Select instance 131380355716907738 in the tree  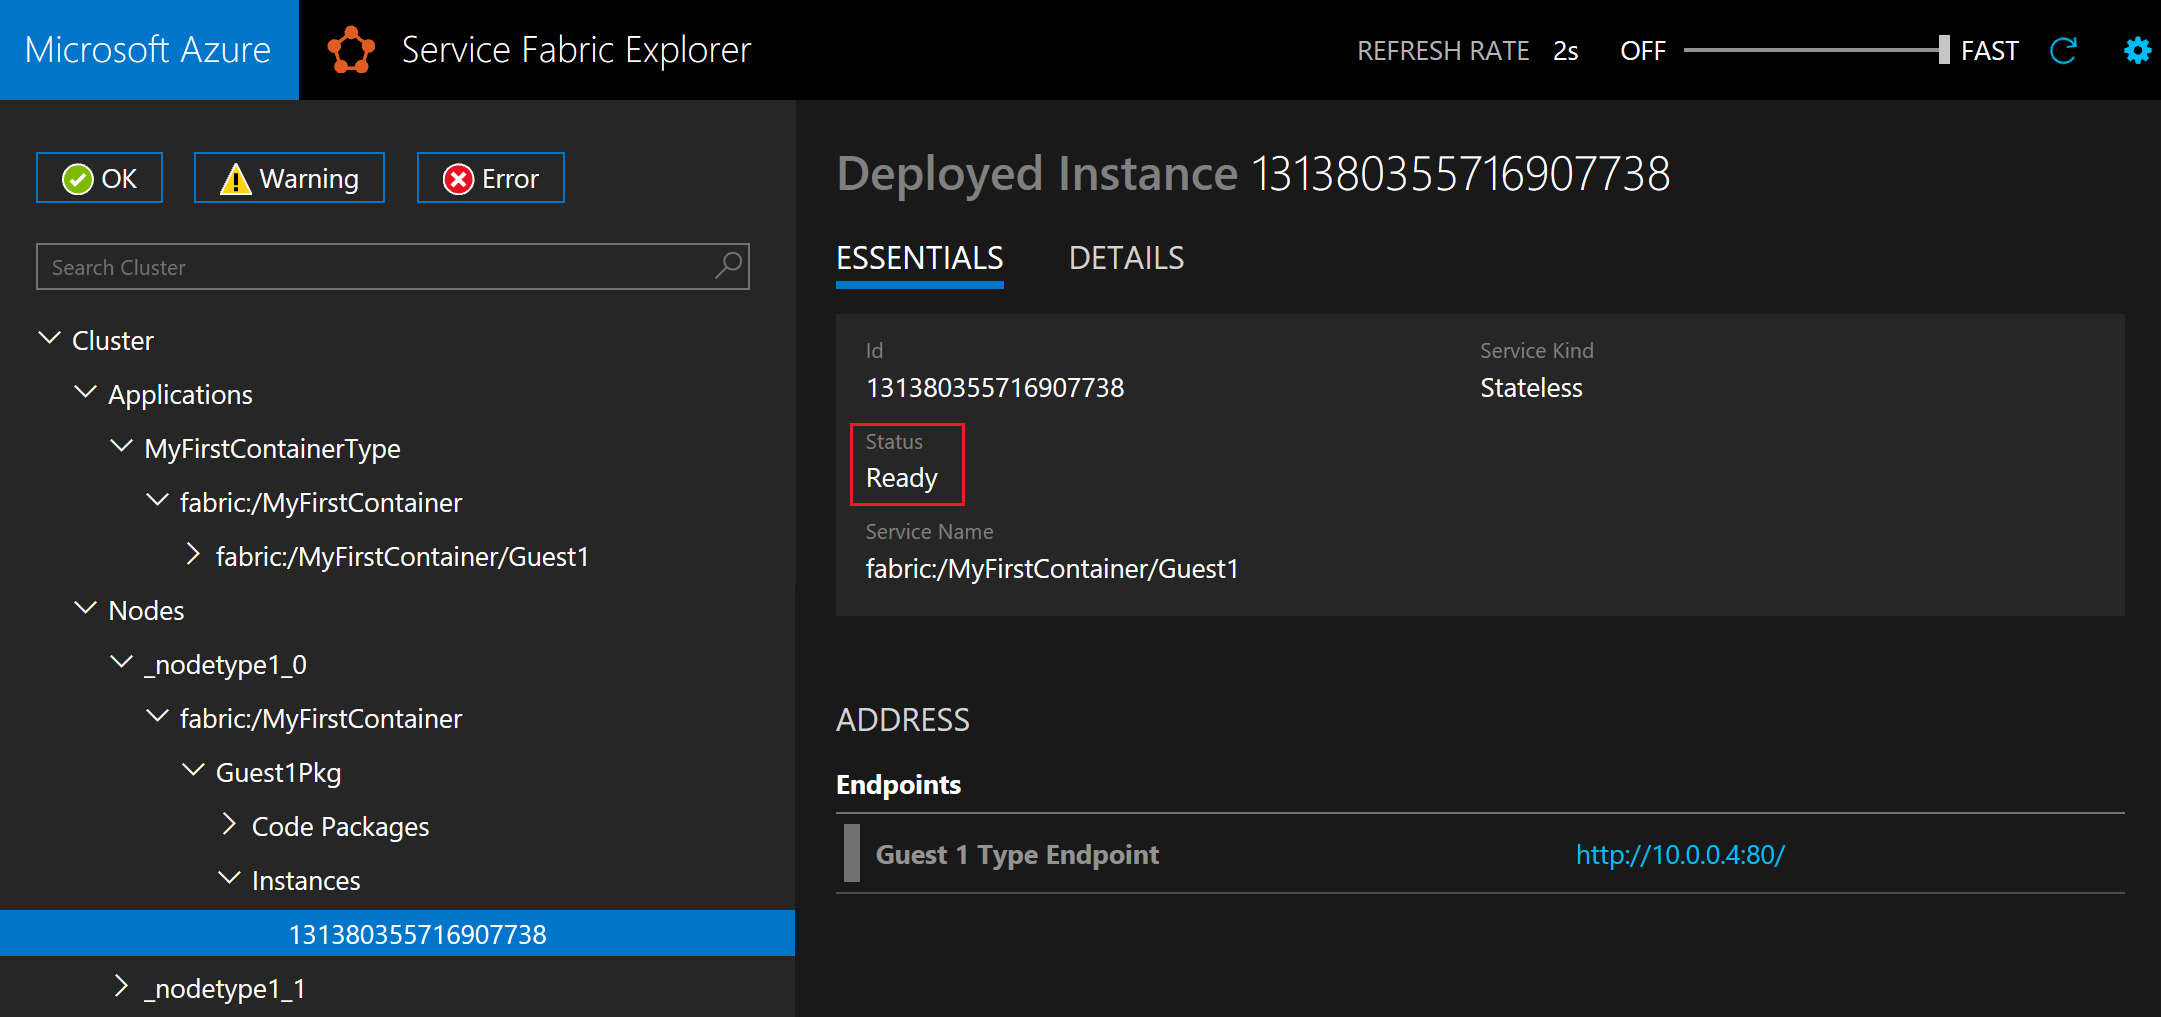tap(417, 934)
